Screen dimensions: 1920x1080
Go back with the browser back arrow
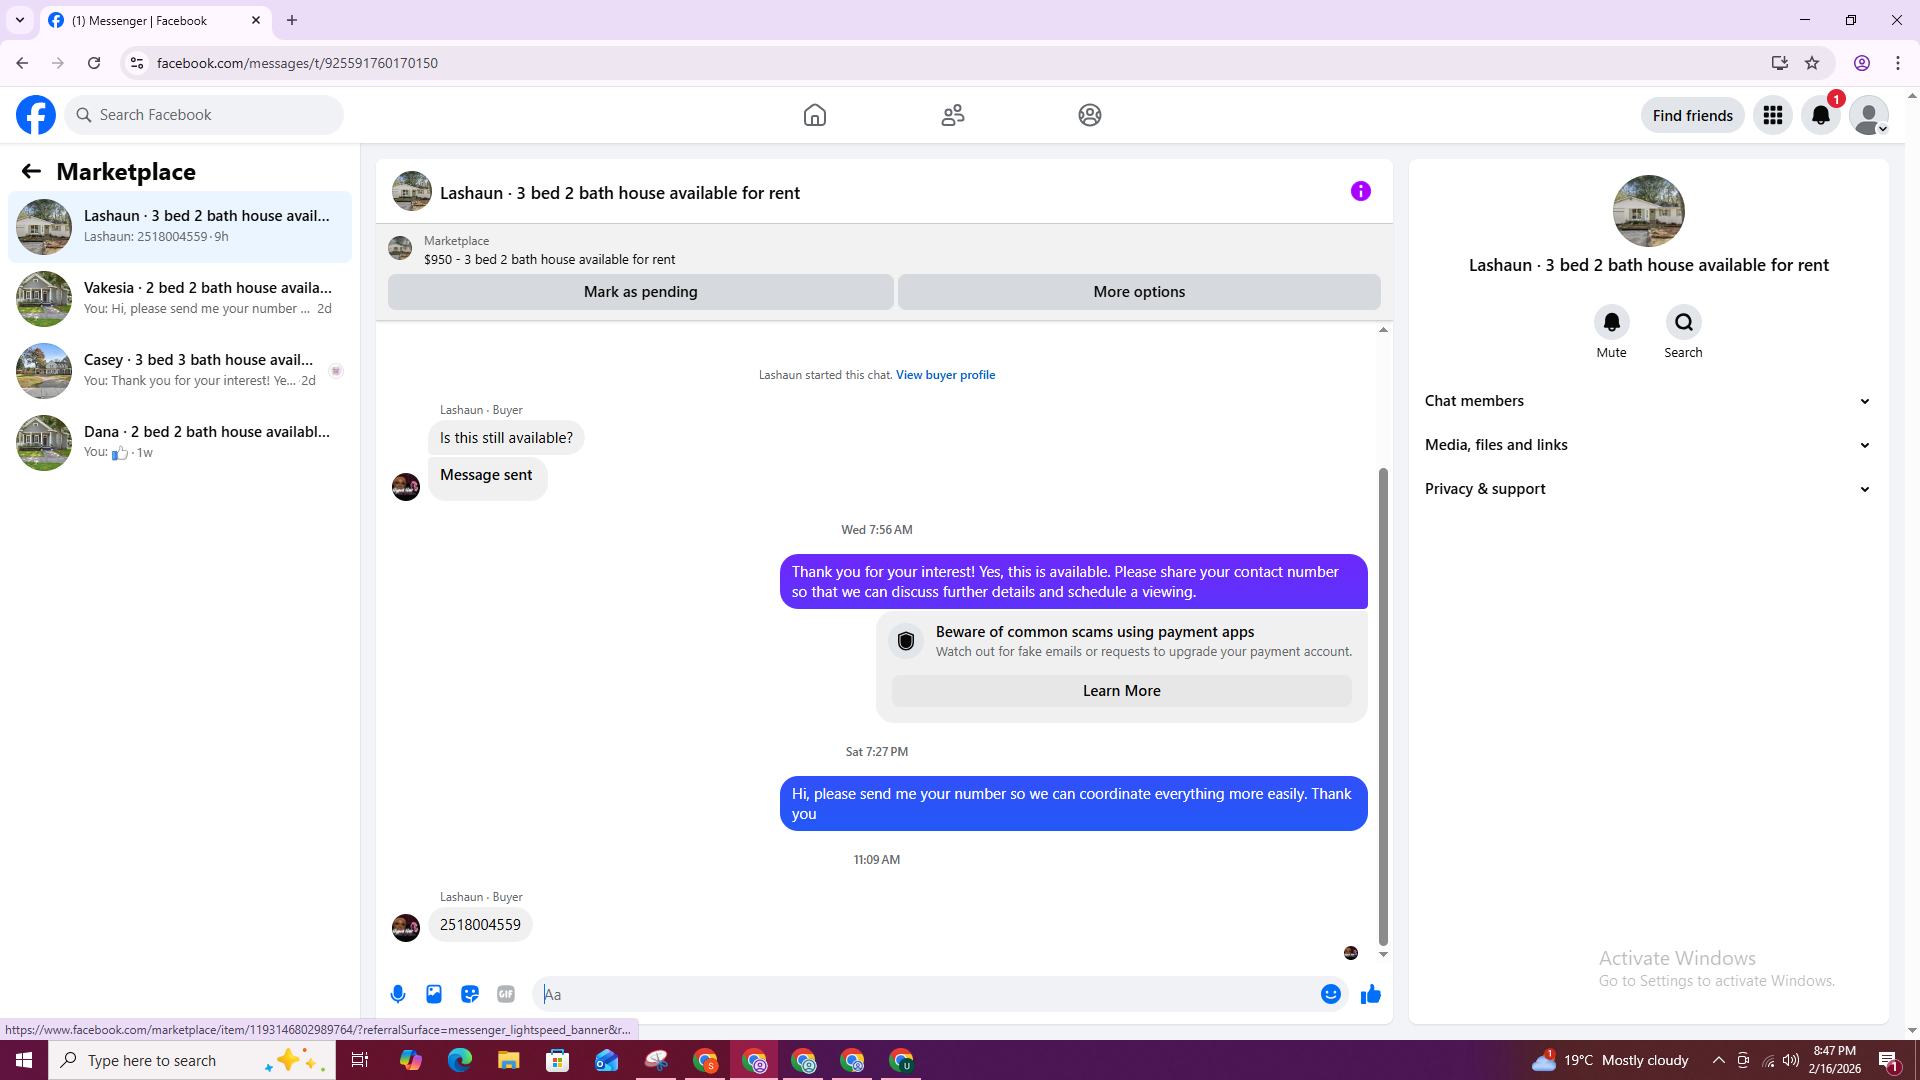(x=22, y=63)
